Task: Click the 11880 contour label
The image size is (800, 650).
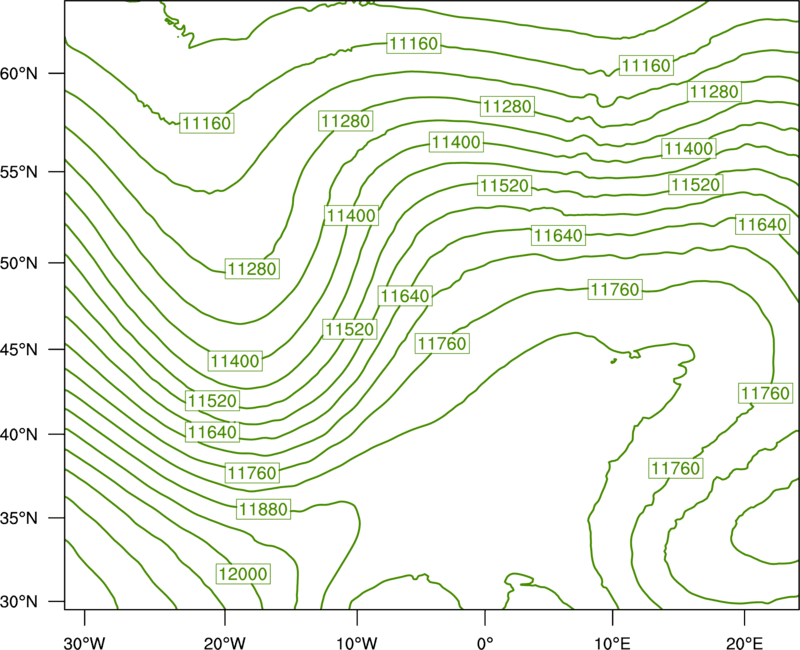Action: coord(264,509)
